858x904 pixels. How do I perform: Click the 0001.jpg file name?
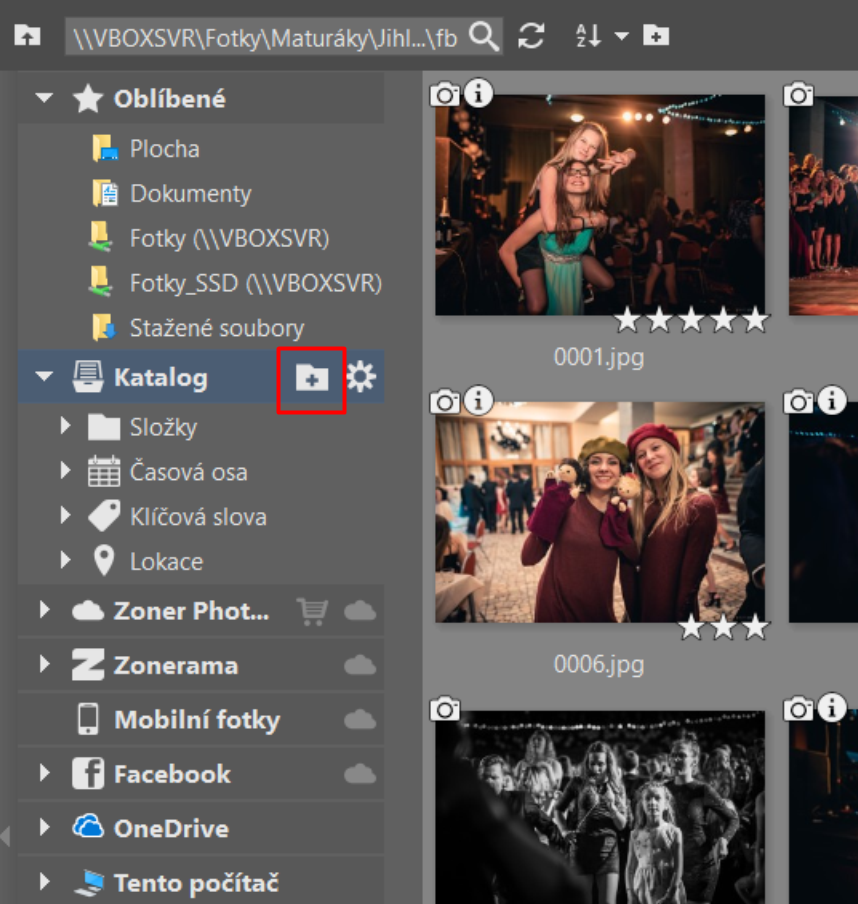599,357
